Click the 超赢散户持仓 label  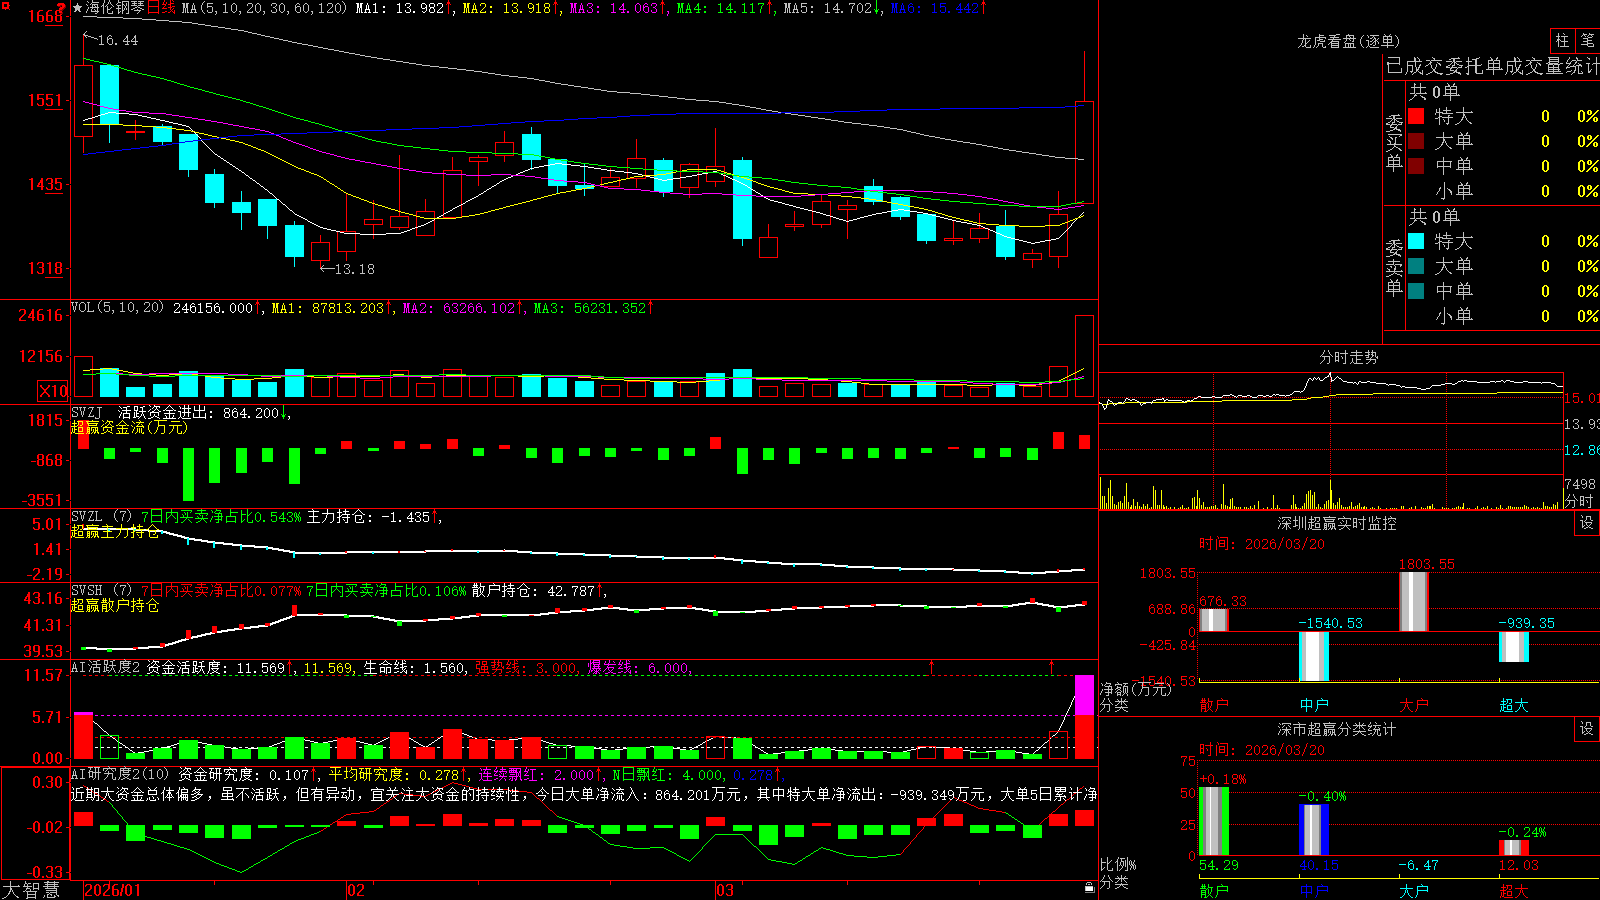point(115,606)
